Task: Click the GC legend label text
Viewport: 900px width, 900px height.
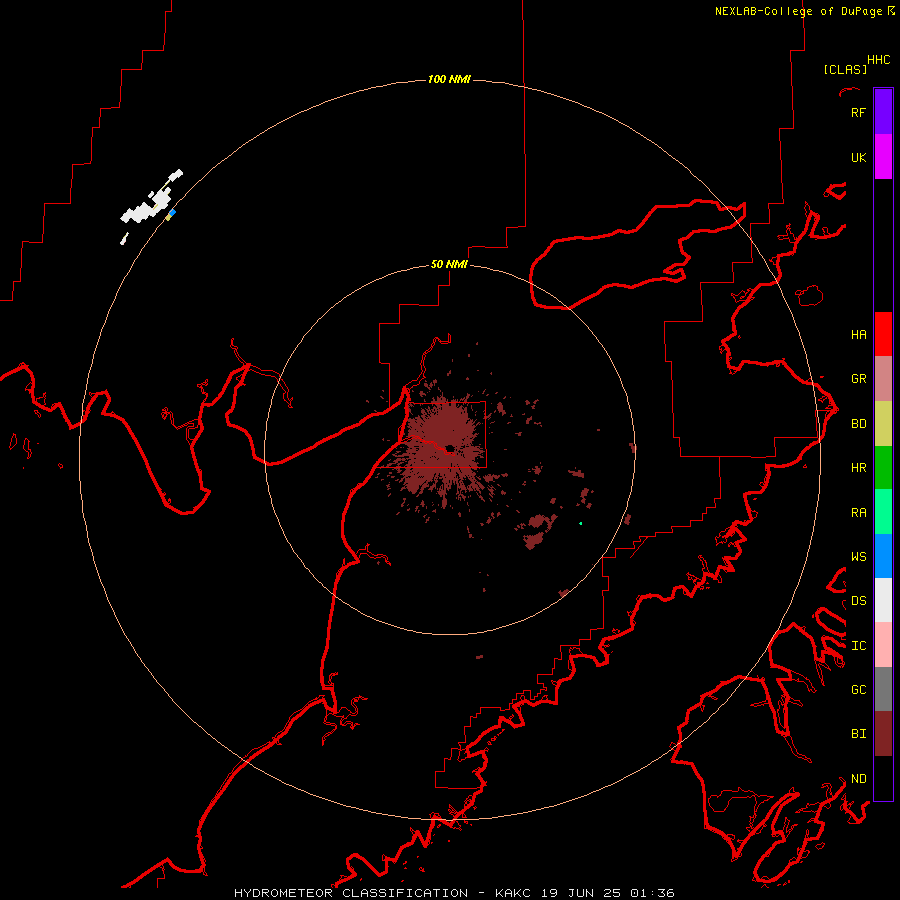Action: (858, 690)
